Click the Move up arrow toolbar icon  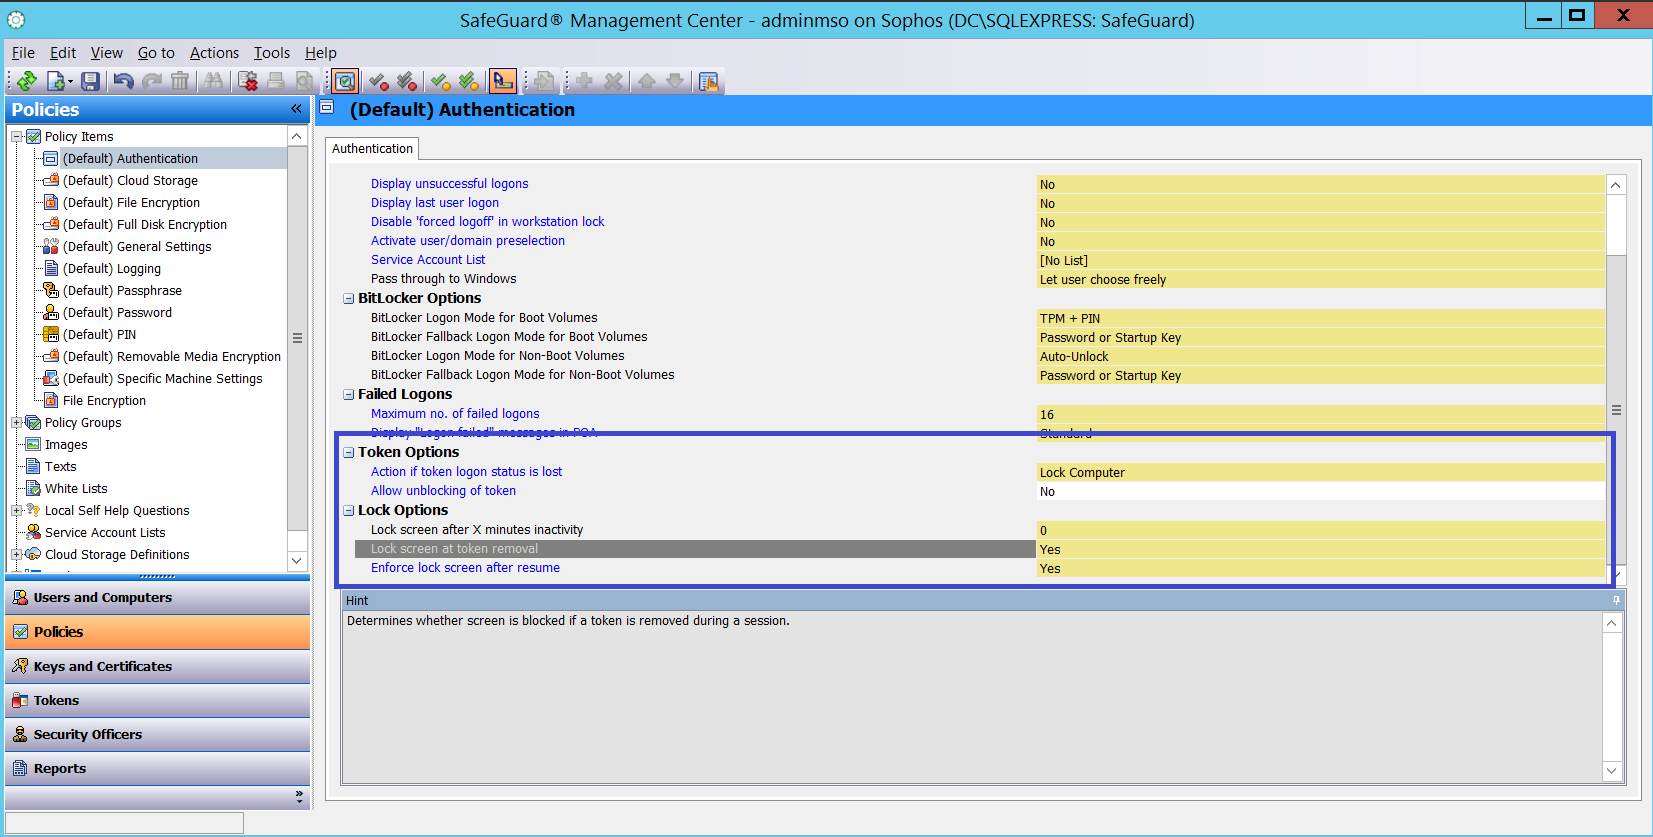(x=647, y=81)
